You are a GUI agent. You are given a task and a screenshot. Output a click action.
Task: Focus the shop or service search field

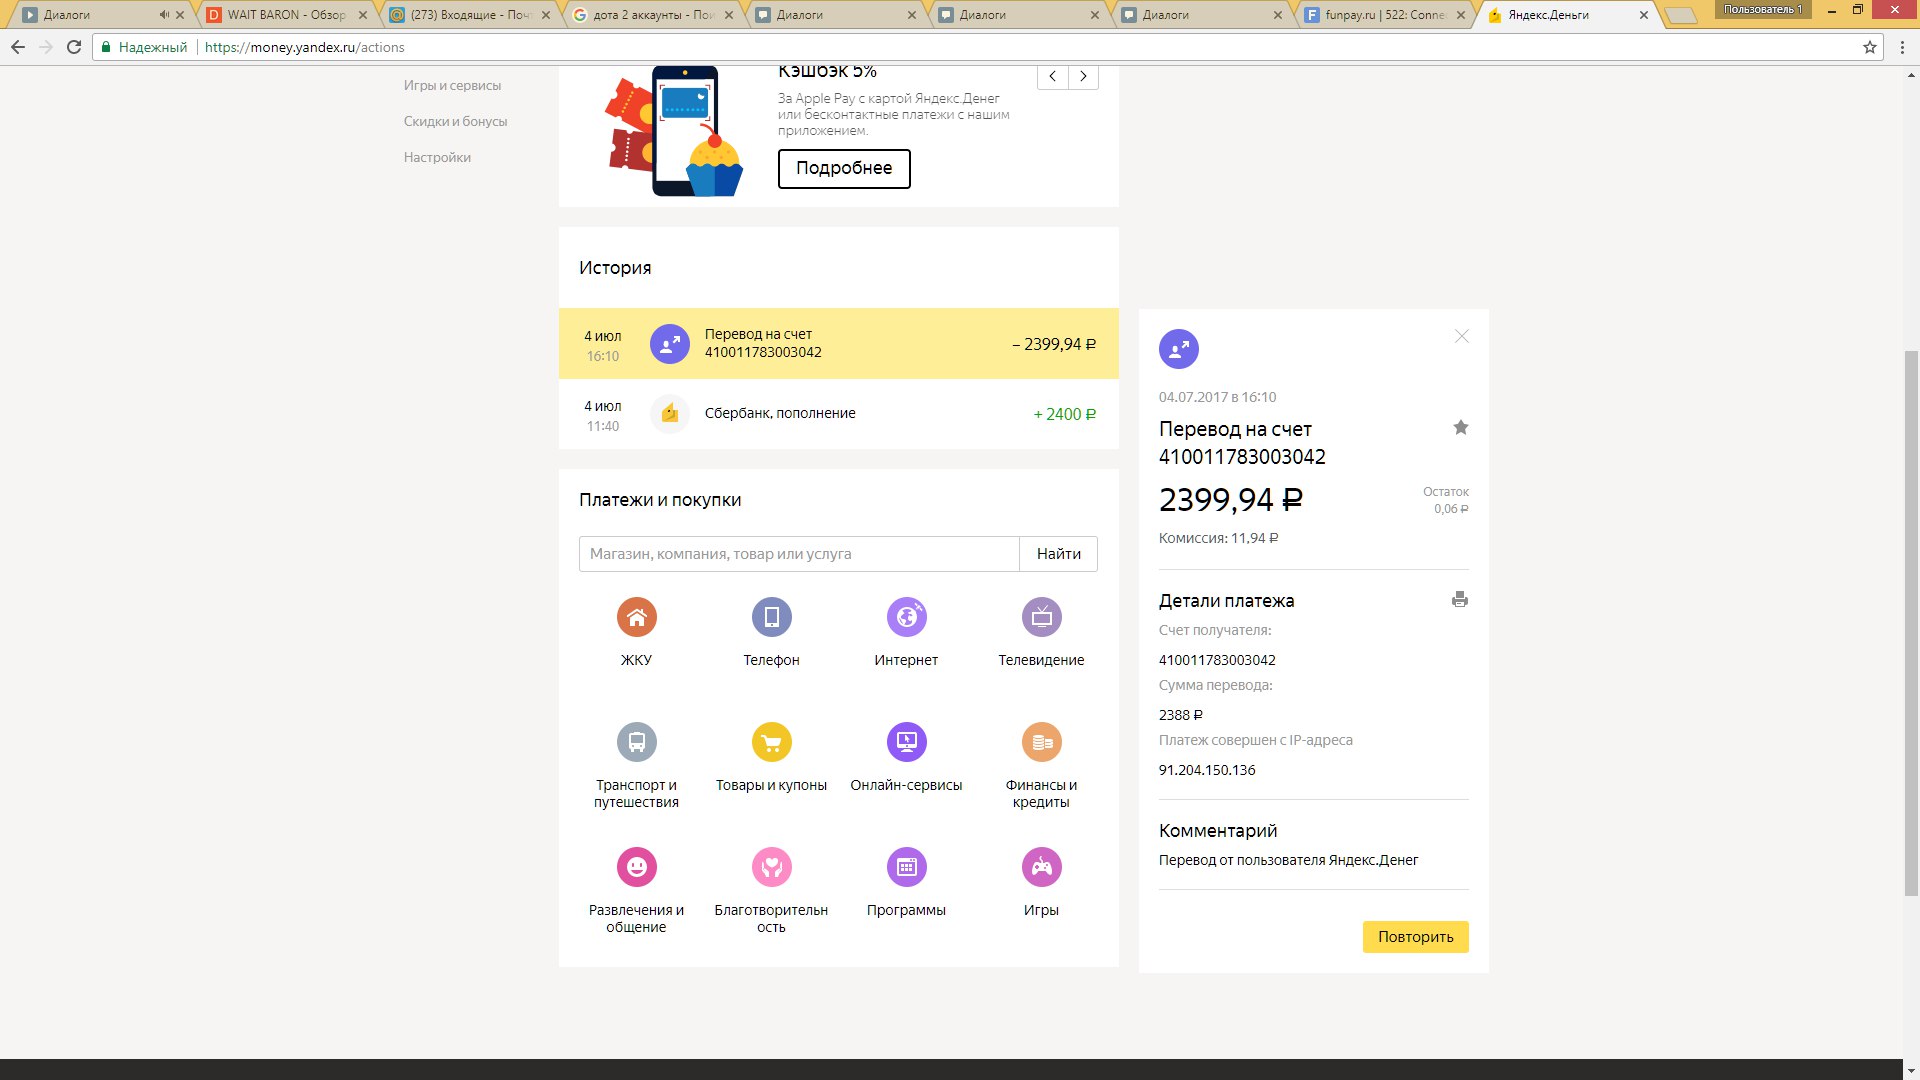click(x=799, y=554)
